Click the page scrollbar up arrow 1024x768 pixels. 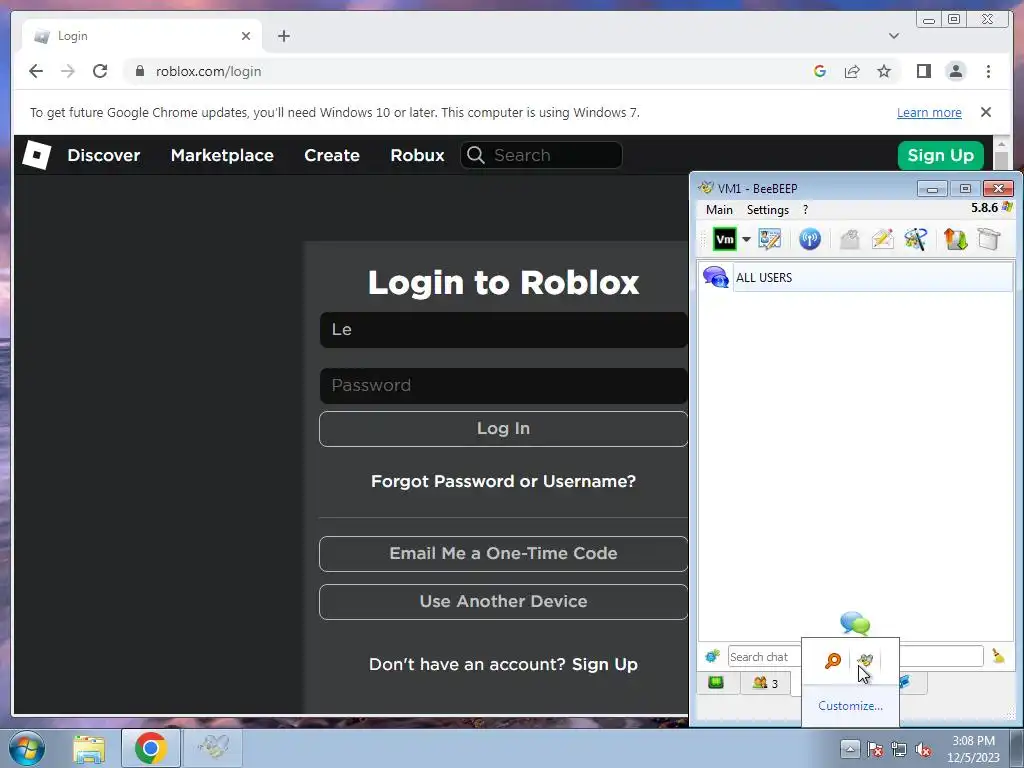coord(1001,143)
